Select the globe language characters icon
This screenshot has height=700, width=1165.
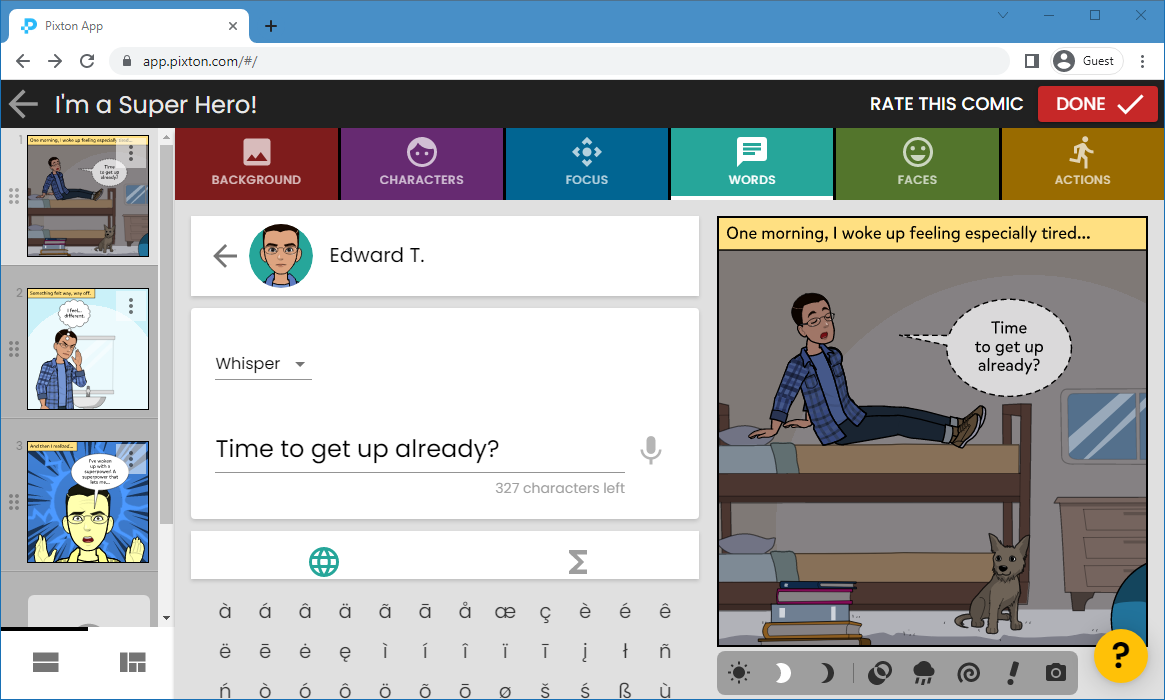click(x=323, y=562)
